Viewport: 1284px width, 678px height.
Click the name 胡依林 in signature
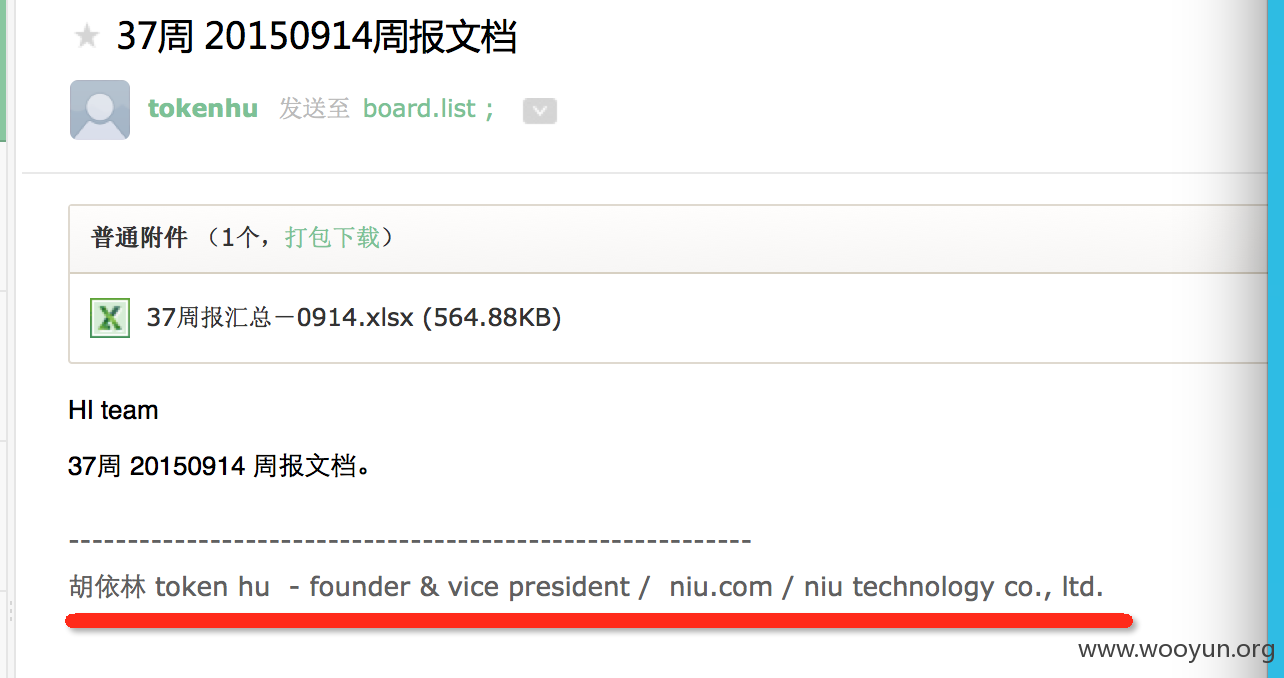pyautogui.click(x=108, y=586)
